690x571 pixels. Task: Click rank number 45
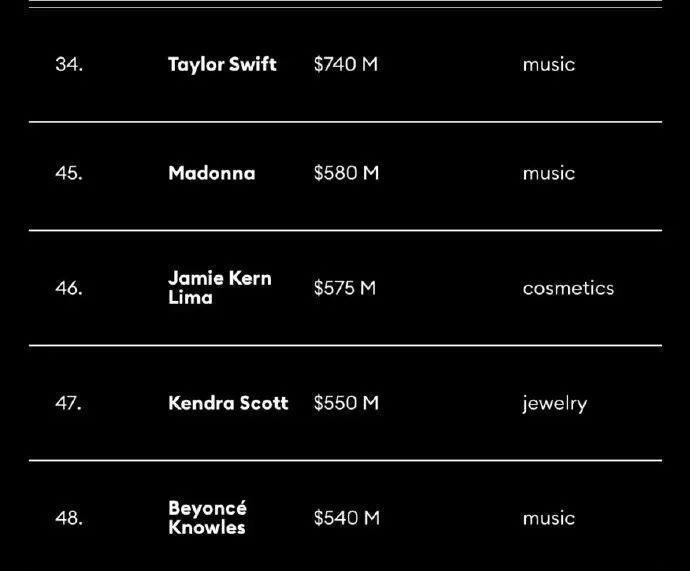[x=69, y=173]
